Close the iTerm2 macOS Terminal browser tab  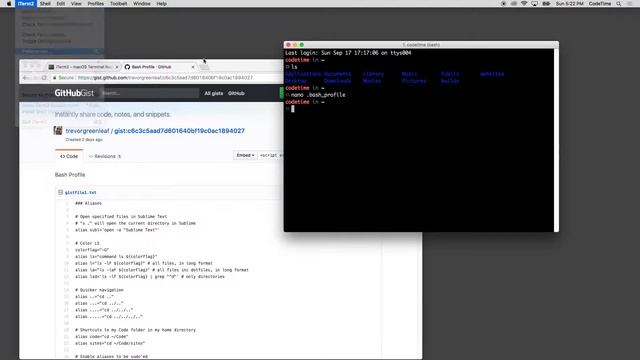[117, 67]
